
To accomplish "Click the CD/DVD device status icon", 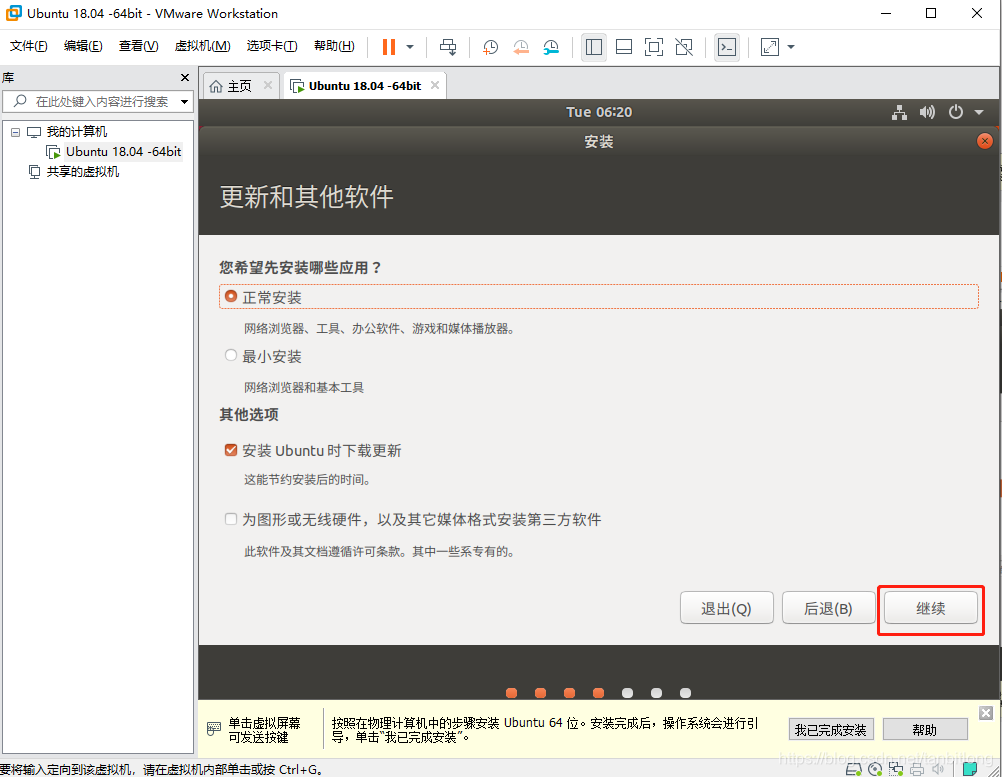I will [x=875, y=768].
